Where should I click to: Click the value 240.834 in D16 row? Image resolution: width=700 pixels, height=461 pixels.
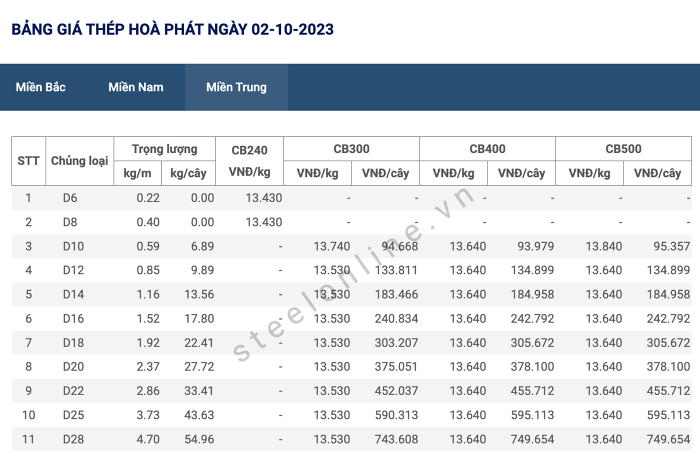(396, 319)
